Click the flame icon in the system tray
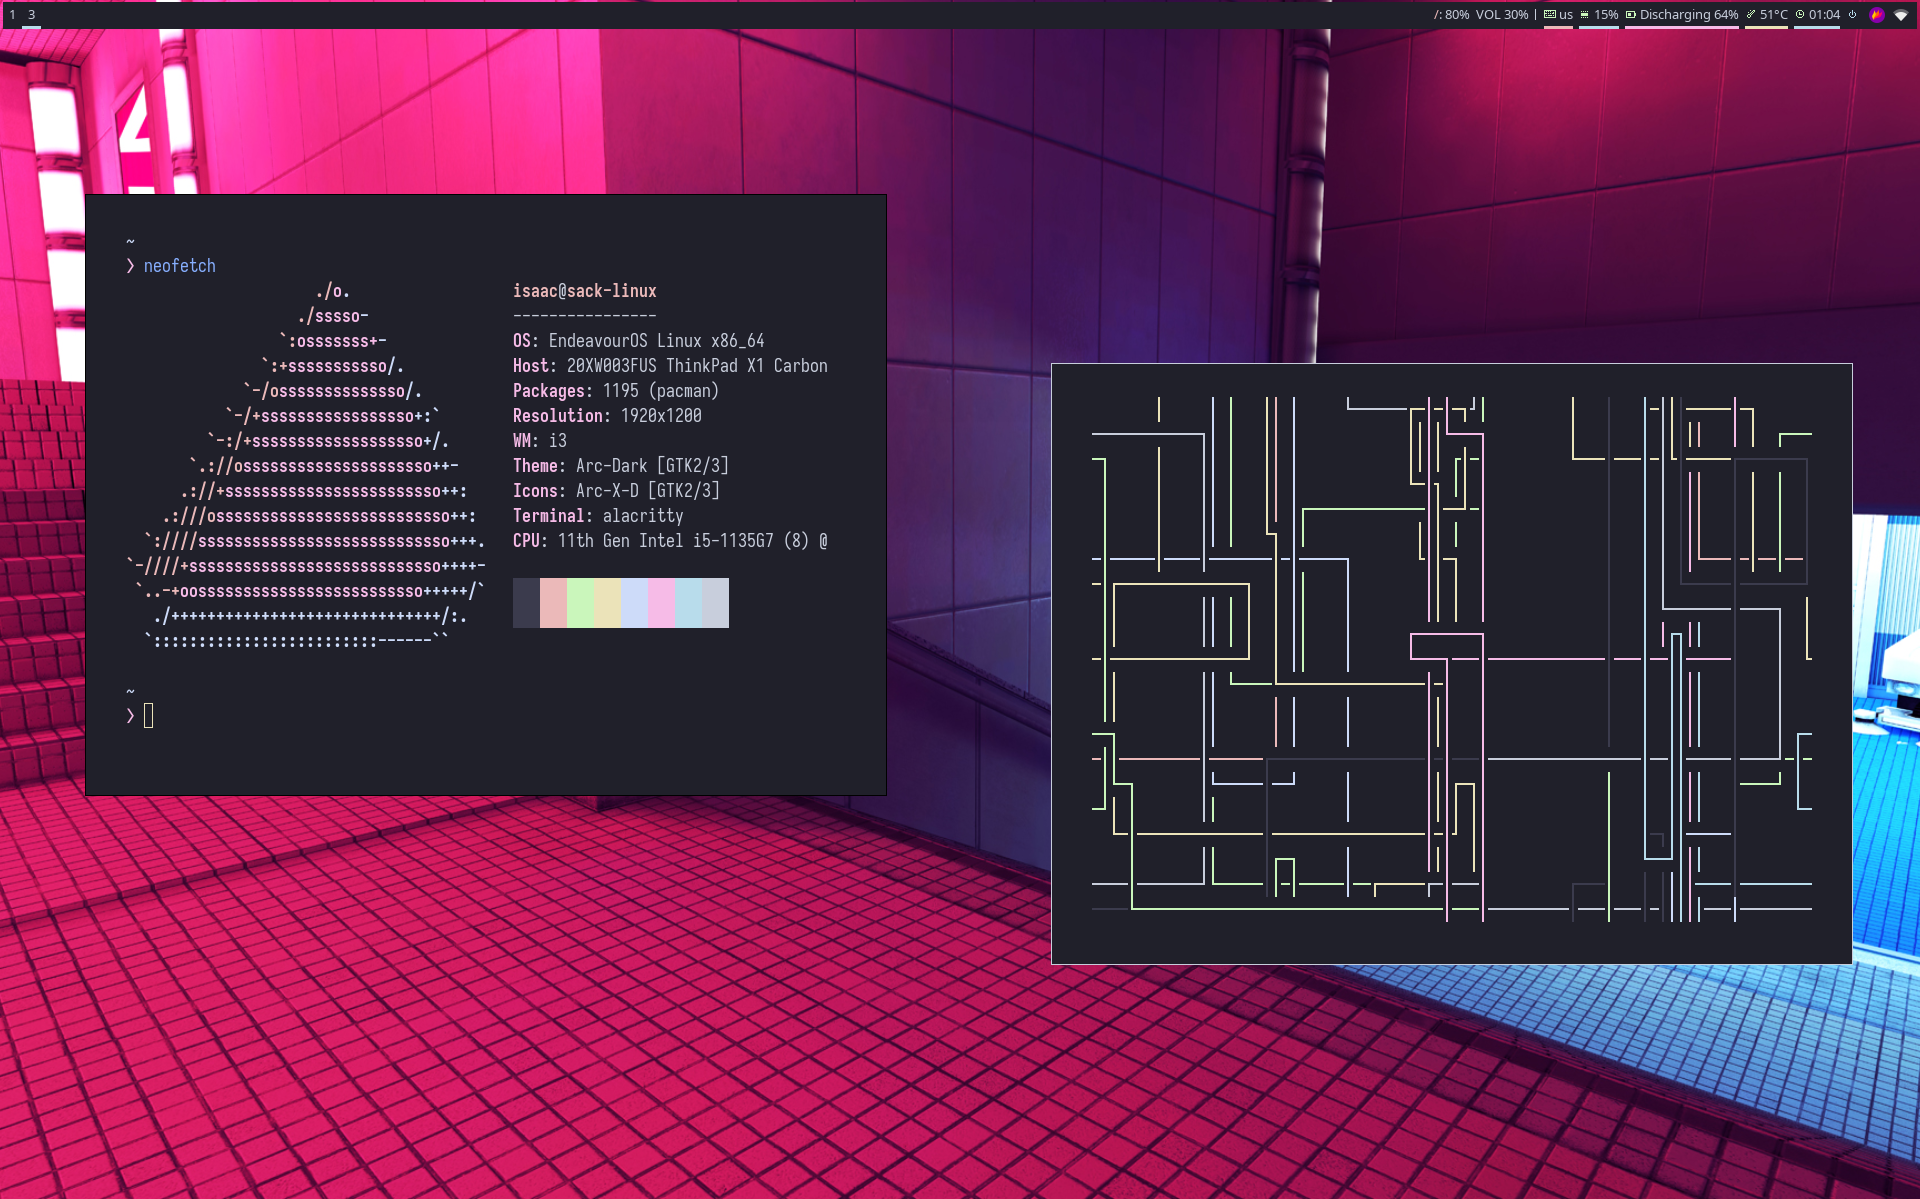The width and height of the screenshot is (1920, 1199). [1877, 15]
